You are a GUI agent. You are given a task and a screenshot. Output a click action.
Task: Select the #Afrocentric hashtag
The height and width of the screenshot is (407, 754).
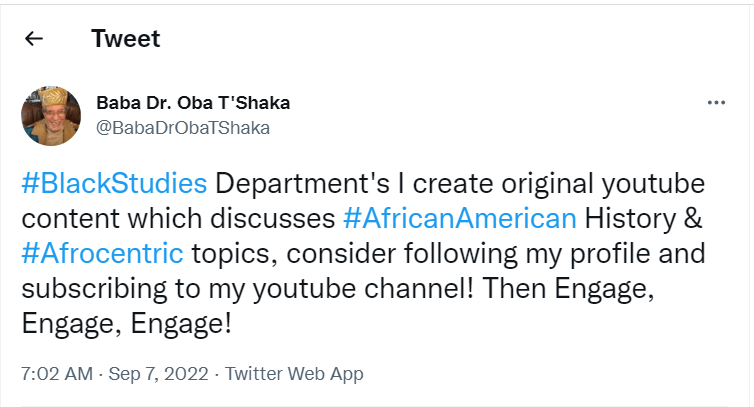(x=102, y=252)
